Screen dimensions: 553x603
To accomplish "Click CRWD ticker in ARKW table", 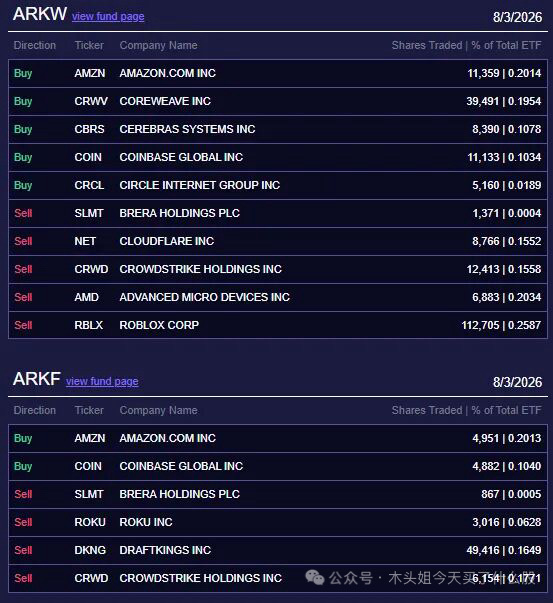I will coord(92,269).
